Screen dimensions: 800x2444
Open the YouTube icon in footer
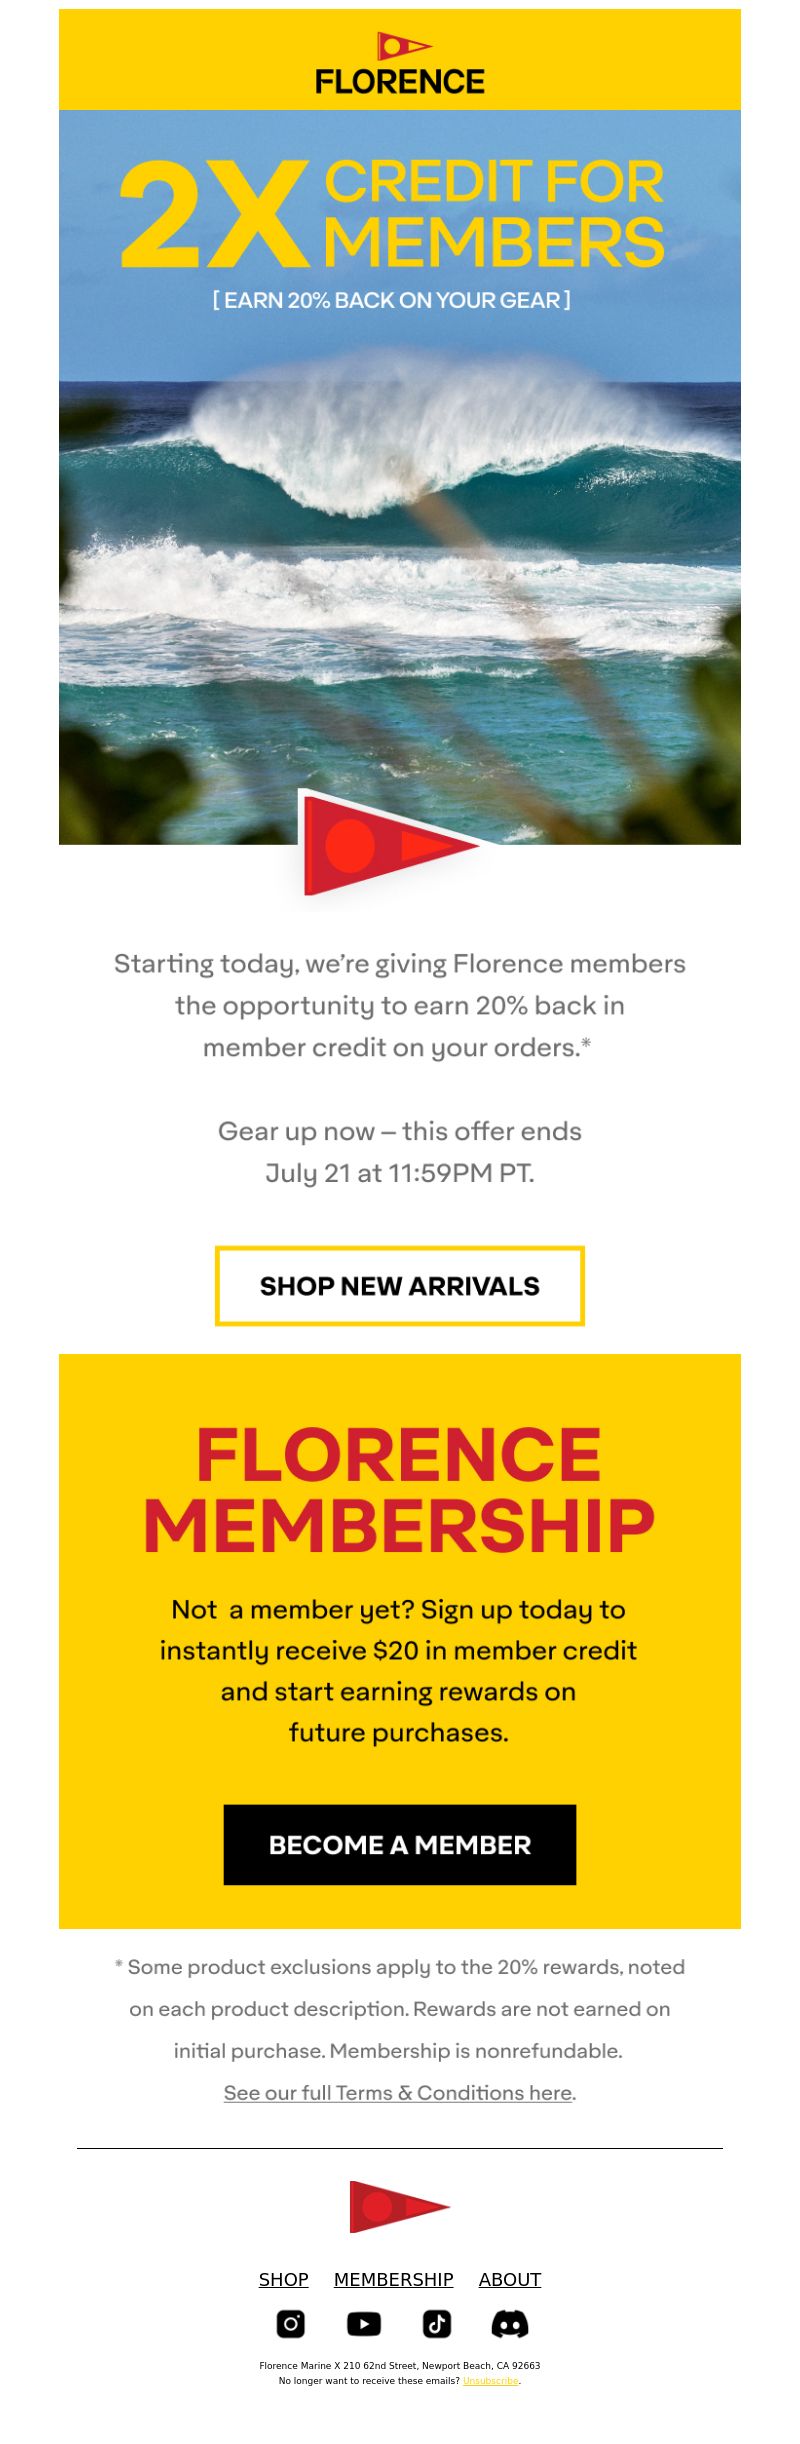pos(364,2324)
